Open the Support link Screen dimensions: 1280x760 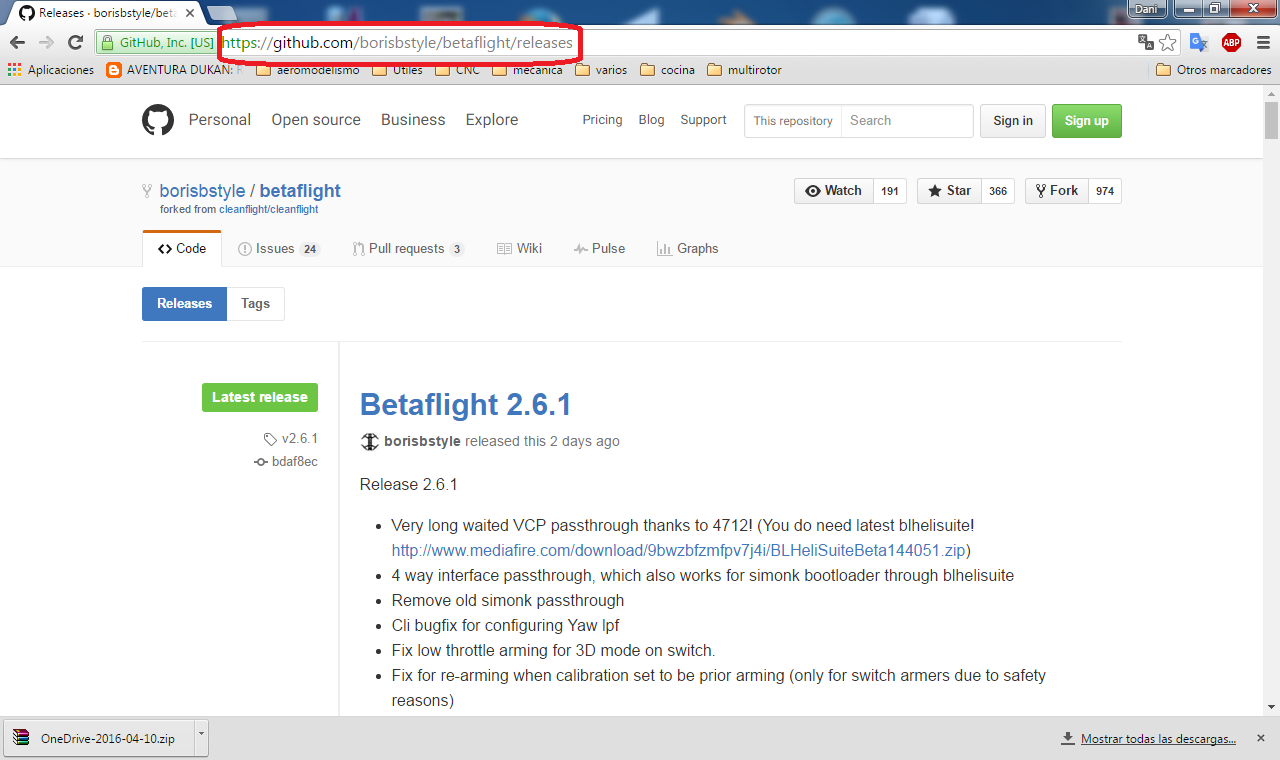703,120
